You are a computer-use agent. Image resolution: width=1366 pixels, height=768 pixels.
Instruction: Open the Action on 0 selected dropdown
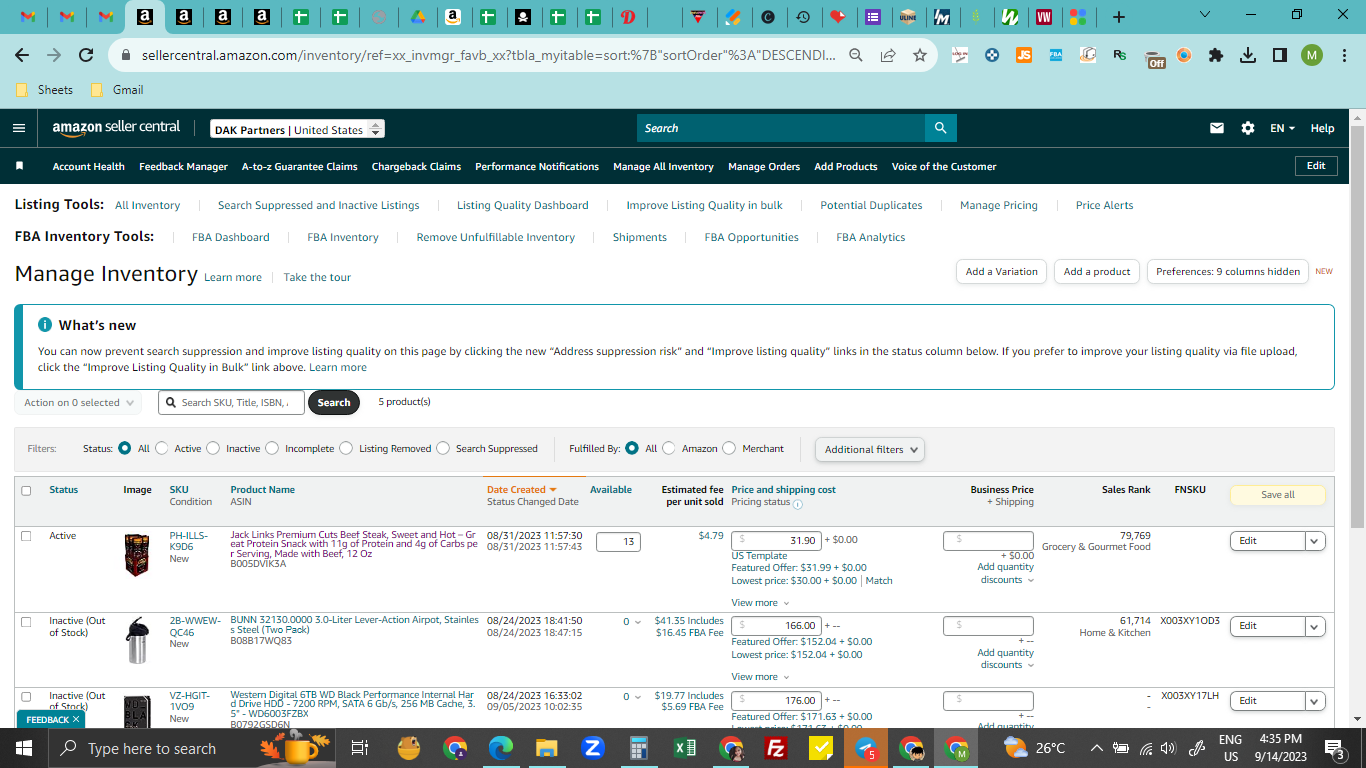78,403
